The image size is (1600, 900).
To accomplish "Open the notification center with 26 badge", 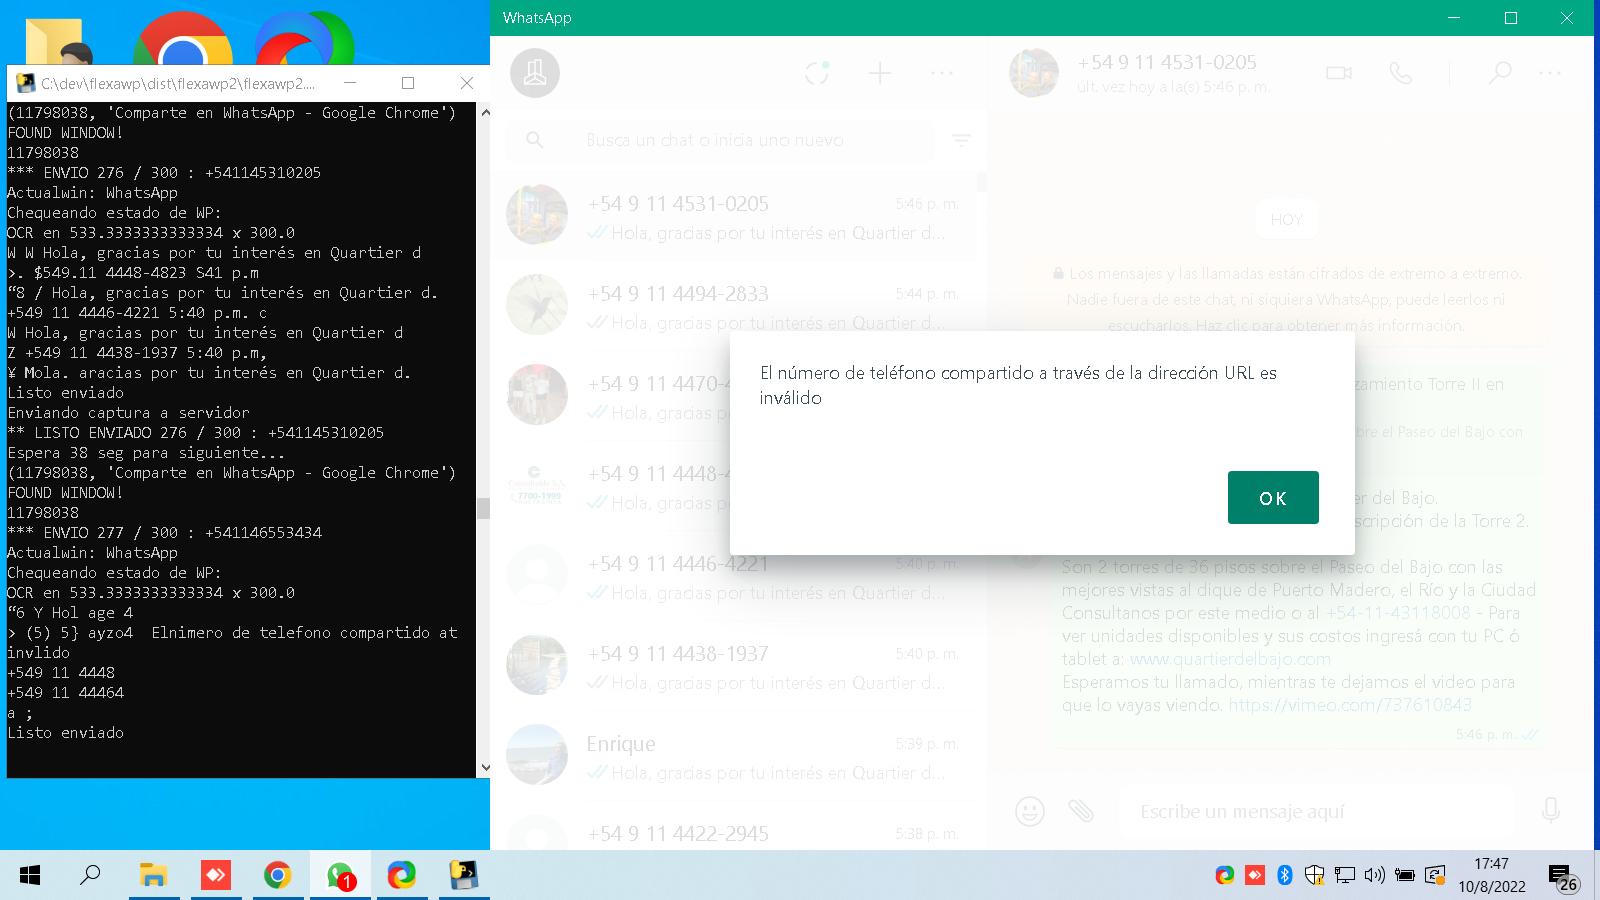I will pyautogui.click(x=1563, y=878).
